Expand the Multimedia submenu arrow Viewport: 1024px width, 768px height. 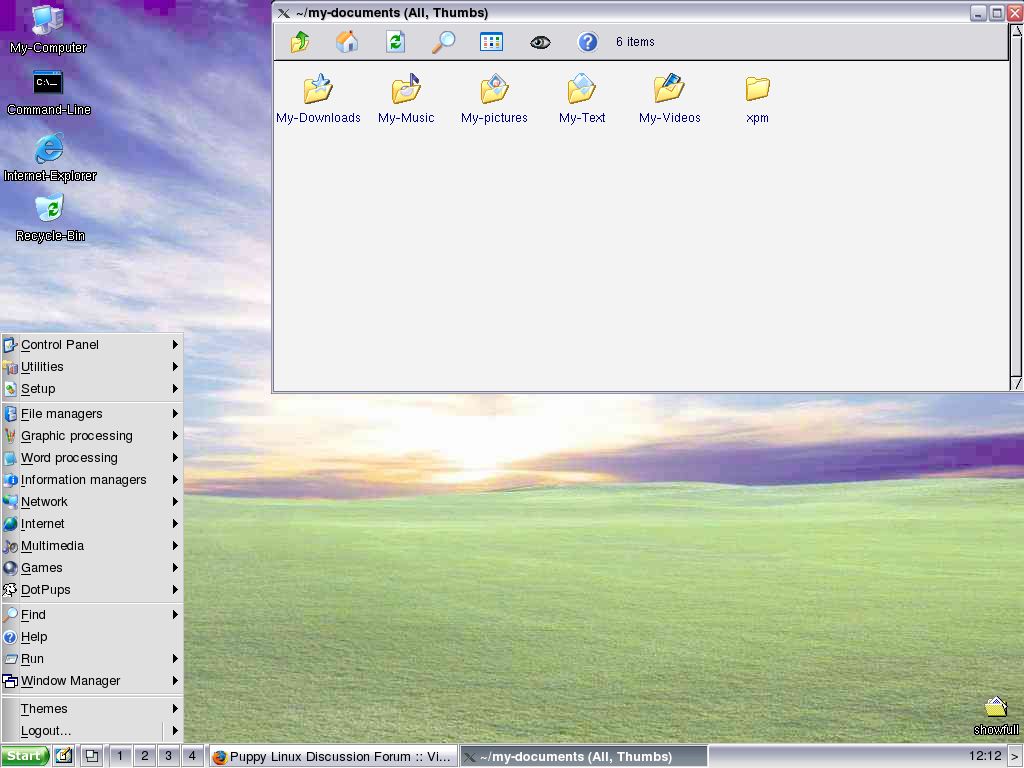pos(175,546)
